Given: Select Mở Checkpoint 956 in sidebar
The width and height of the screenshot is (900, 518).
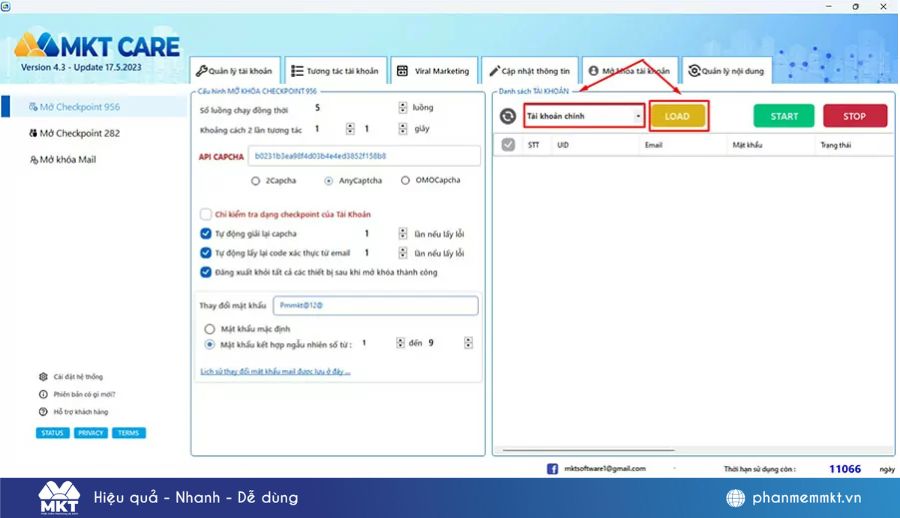Looking at the screenshot, I should pos(94,107).
